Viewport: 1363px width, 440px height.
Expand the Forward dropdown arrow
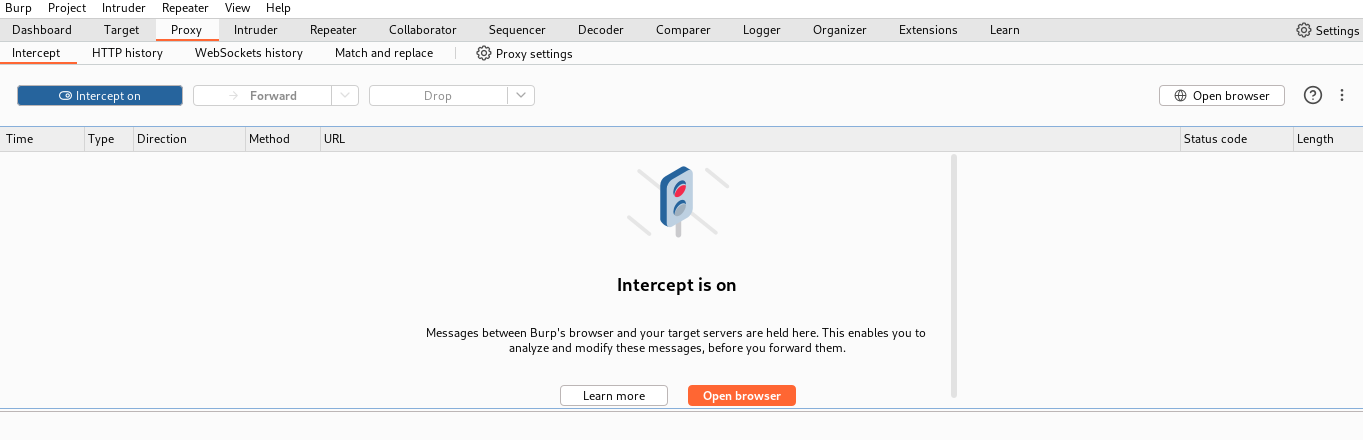pyautogui.click(x=345, y=96)
